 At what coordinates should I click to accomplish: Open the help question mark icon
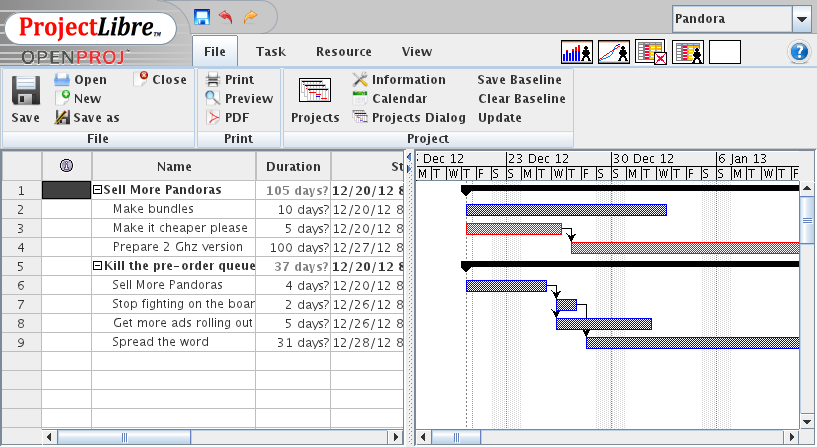(799, 52)
